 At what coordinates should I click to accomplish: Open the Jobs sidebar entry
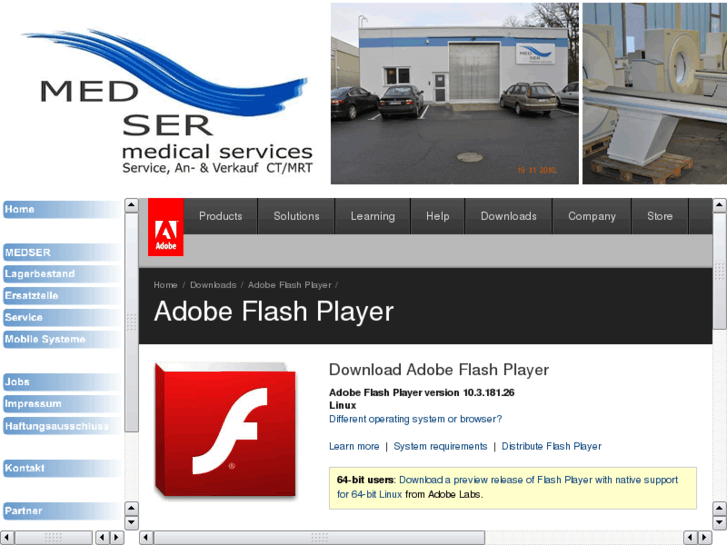coord(62,382)
